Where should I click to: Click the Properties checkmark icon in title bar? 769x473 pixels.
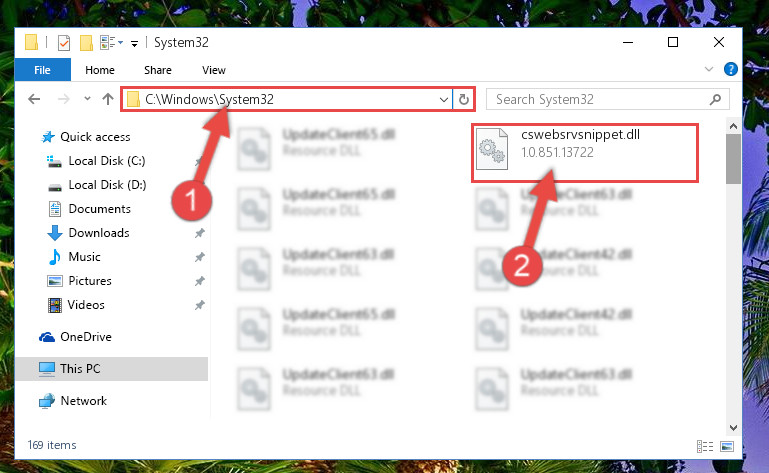(64, 43)
